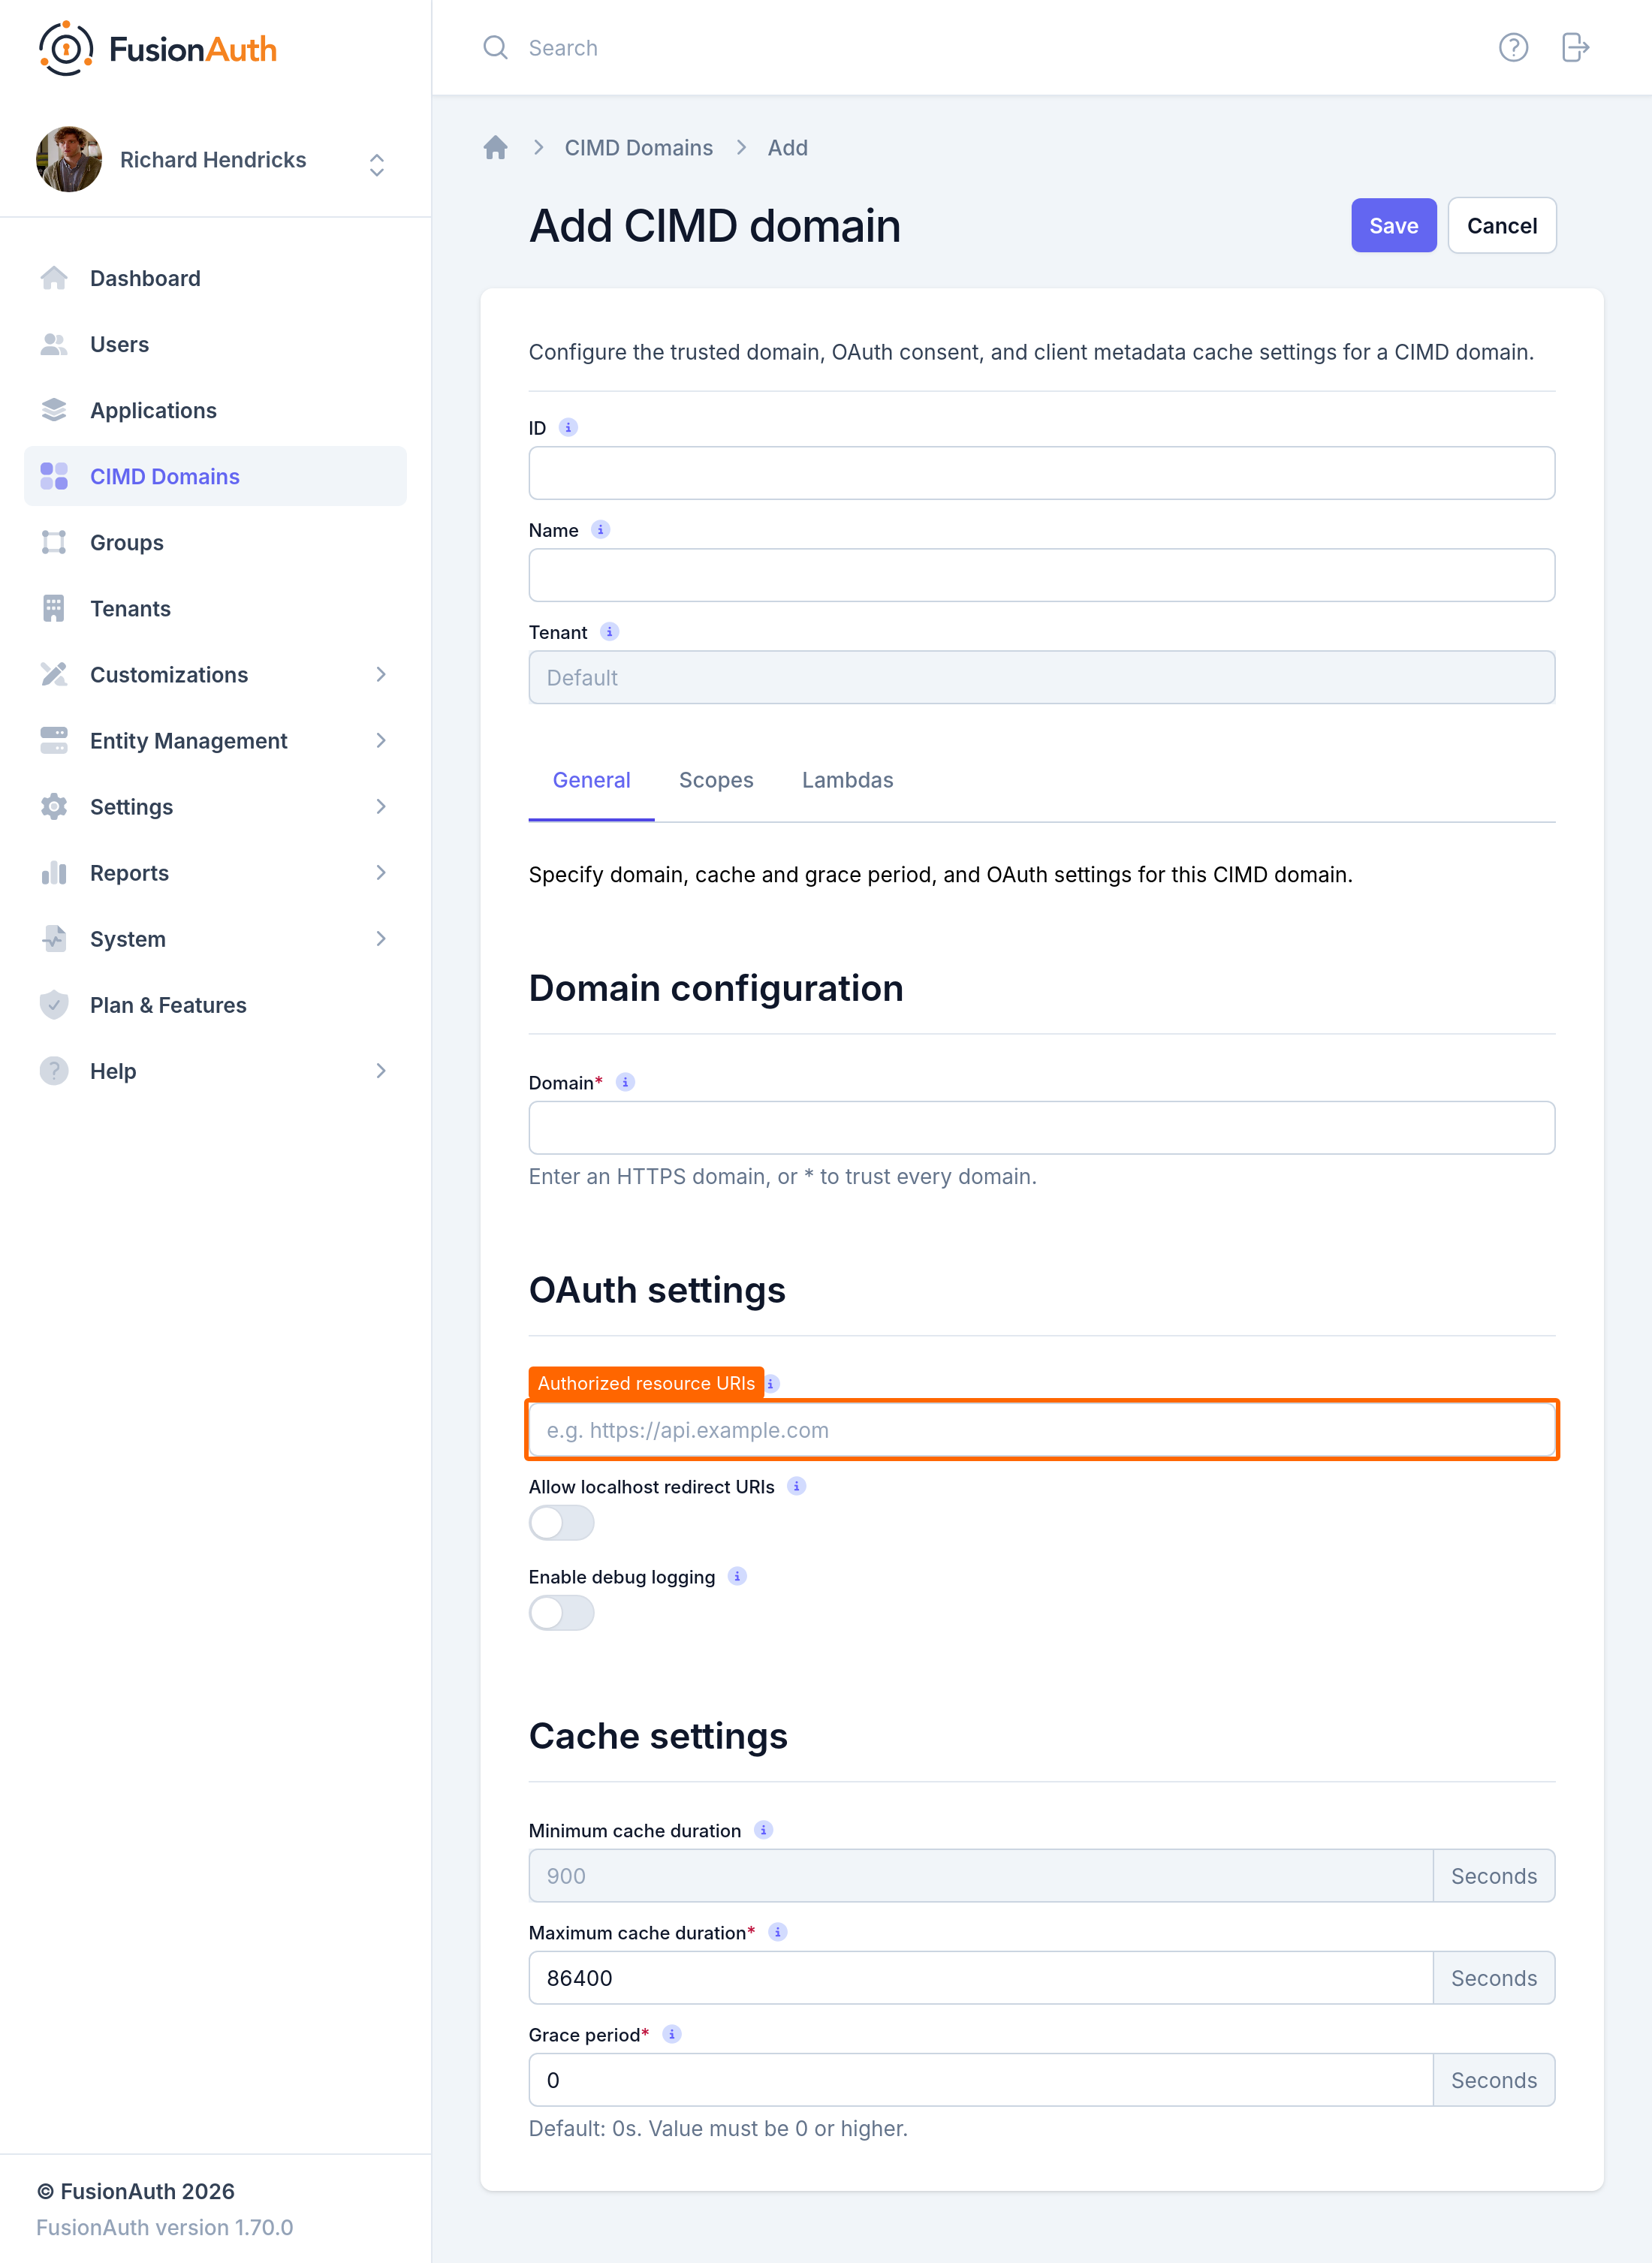This screenshot has width=1652, height=2263.
Task: Click the home breadcrumb icon
Action: (x=495, y=148)
